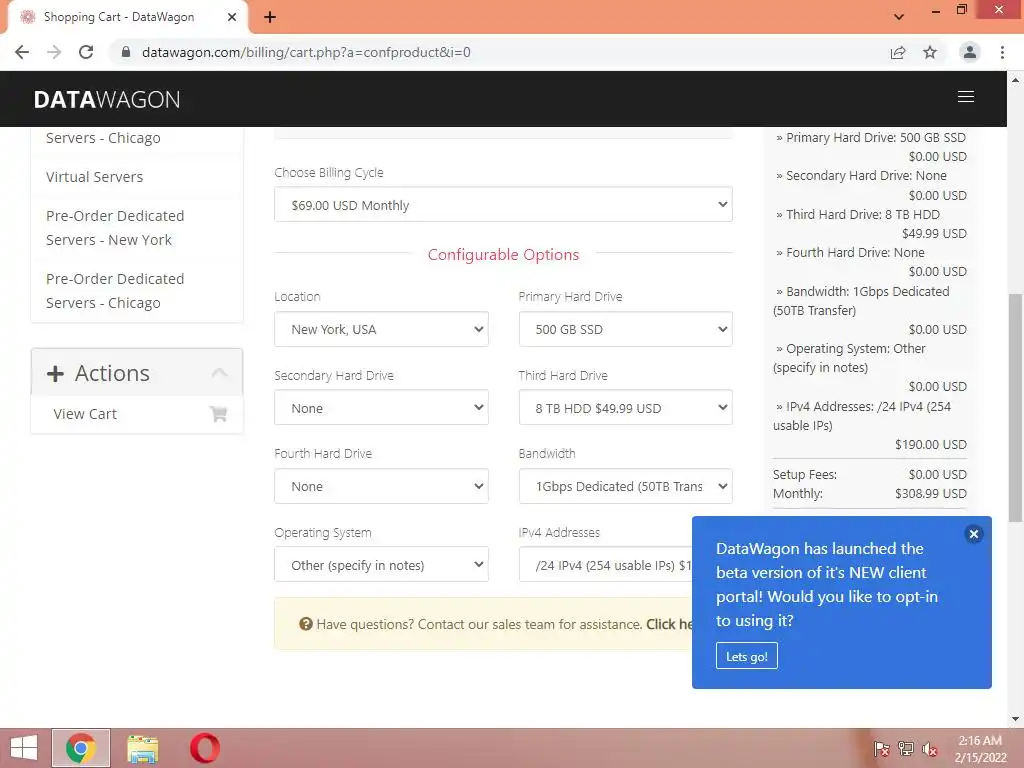The width and height of the screenshot is (1024, 768).
Task: Open the last Pre-Order Dedicated Servers - Chicago entry
Action: pos(115,291)
